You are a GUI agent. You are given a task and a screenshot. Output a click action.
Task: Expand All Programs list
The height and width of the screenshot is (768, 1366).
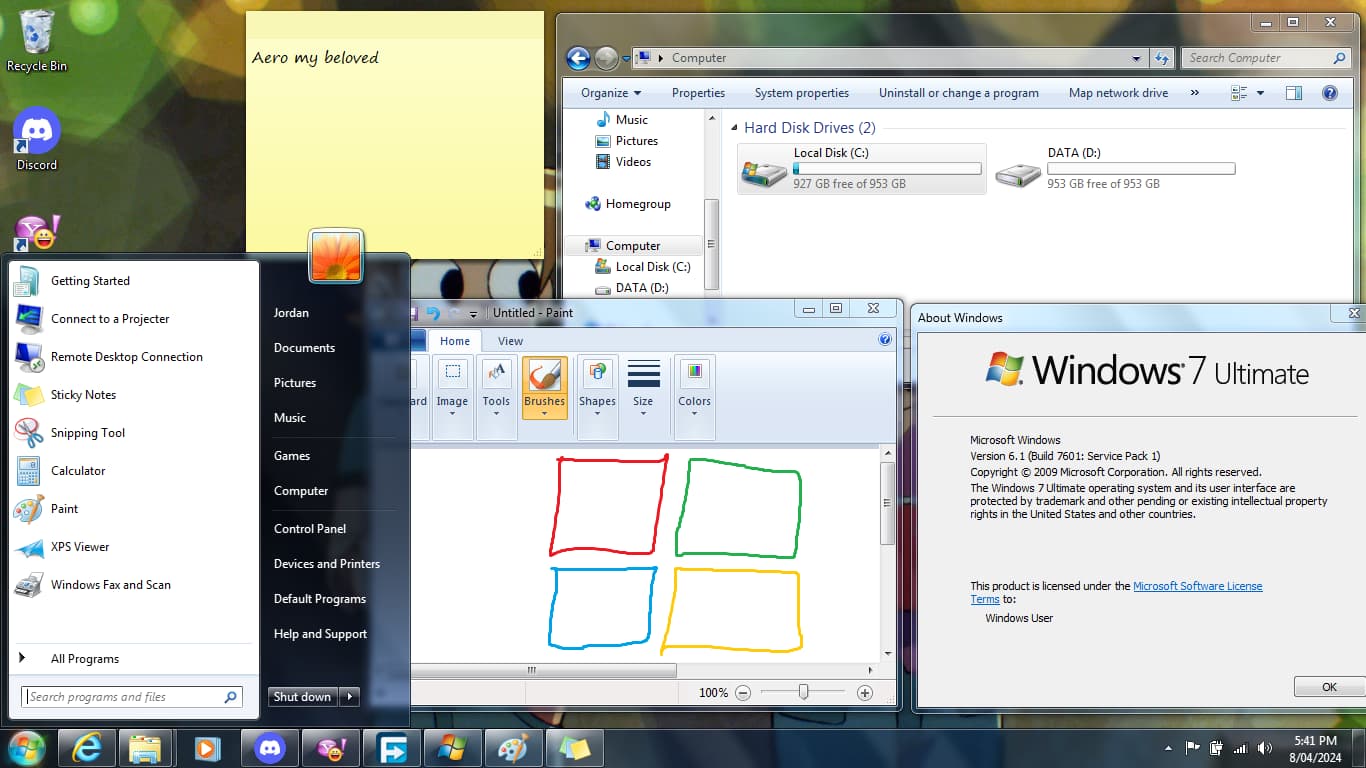(x=132, y=659)
